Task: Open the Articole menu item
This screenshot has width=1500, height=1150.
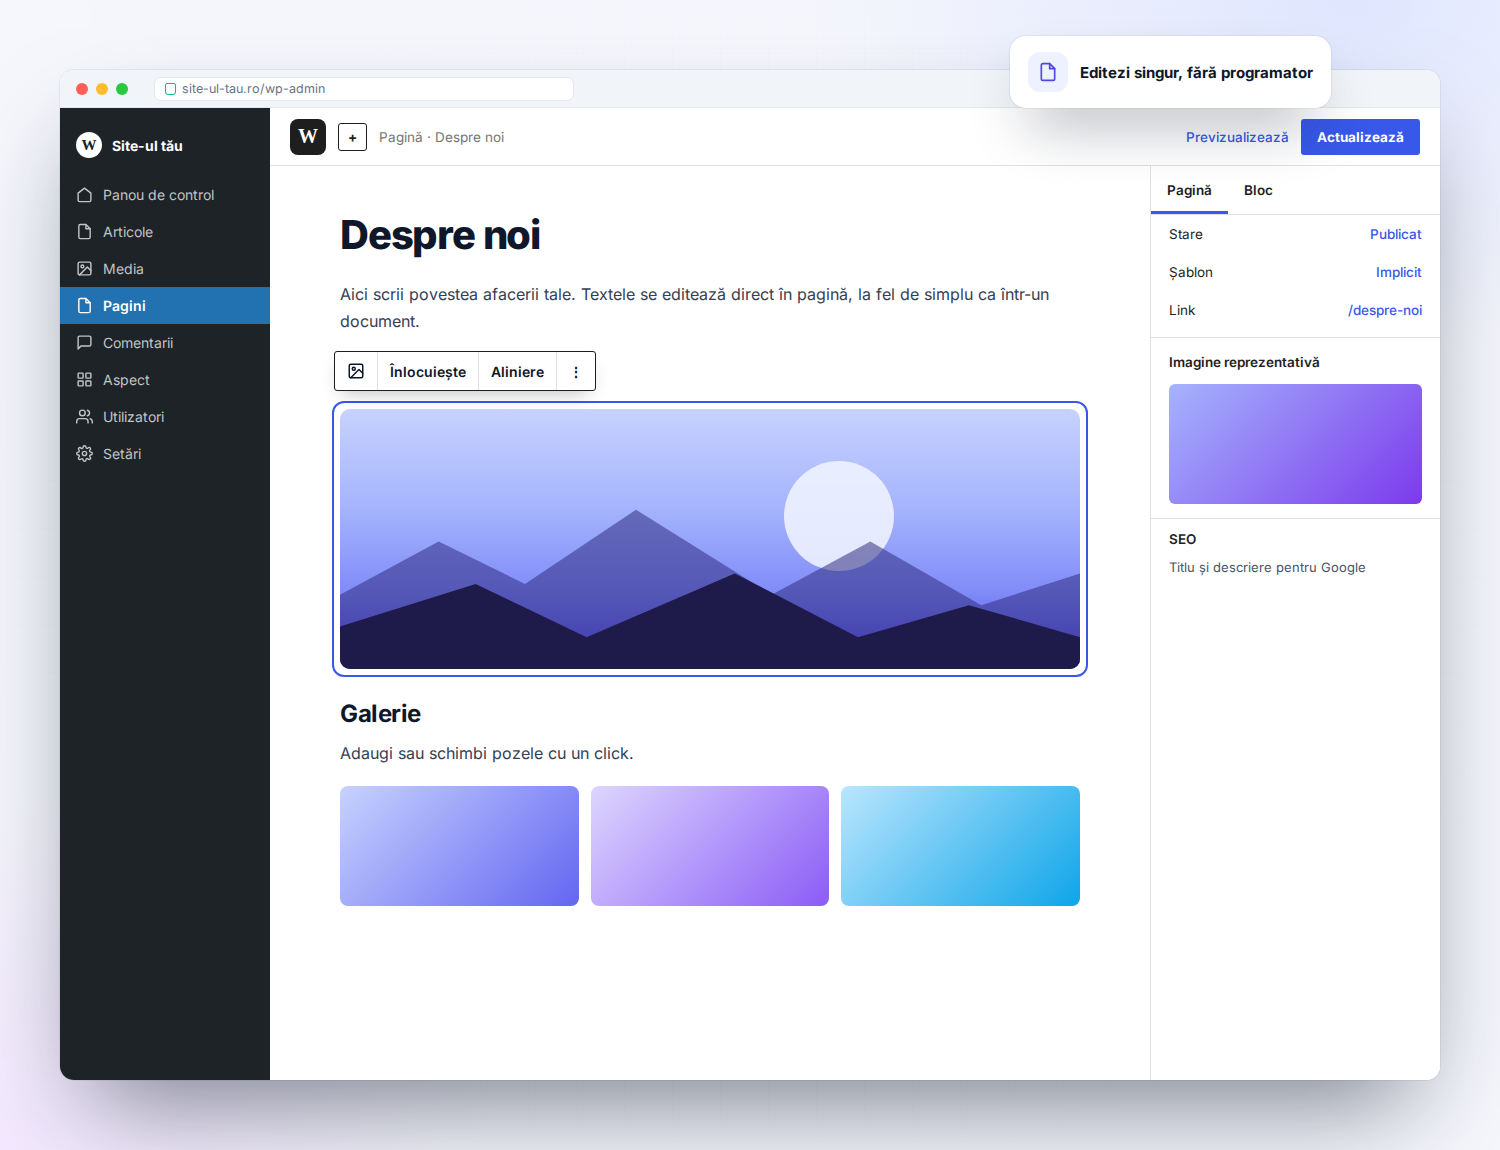Action: [x=165, y=232]
